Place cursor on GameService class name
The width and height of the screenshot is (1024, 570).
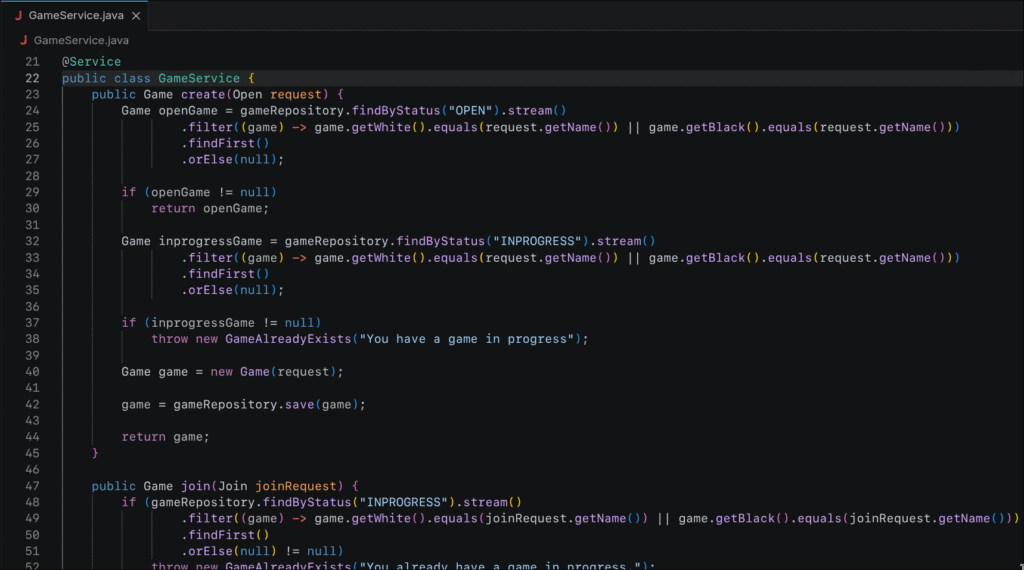[x=199, y=78]
